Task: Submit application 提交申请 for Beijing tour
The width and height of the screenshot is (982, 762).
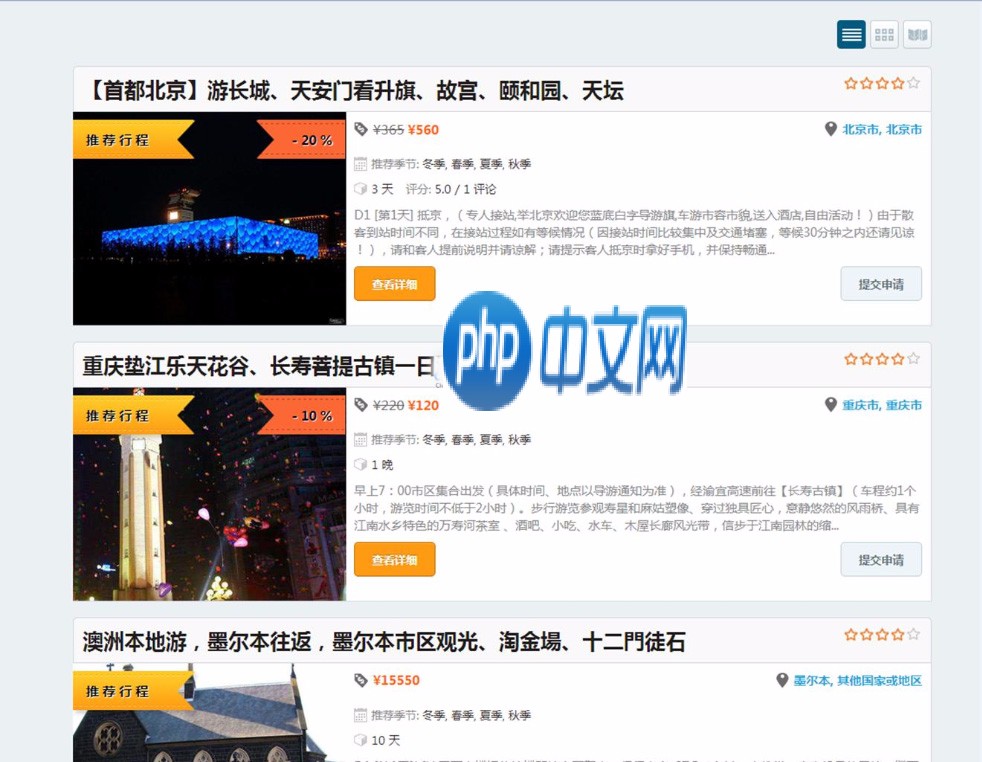Action: [881, 284]
